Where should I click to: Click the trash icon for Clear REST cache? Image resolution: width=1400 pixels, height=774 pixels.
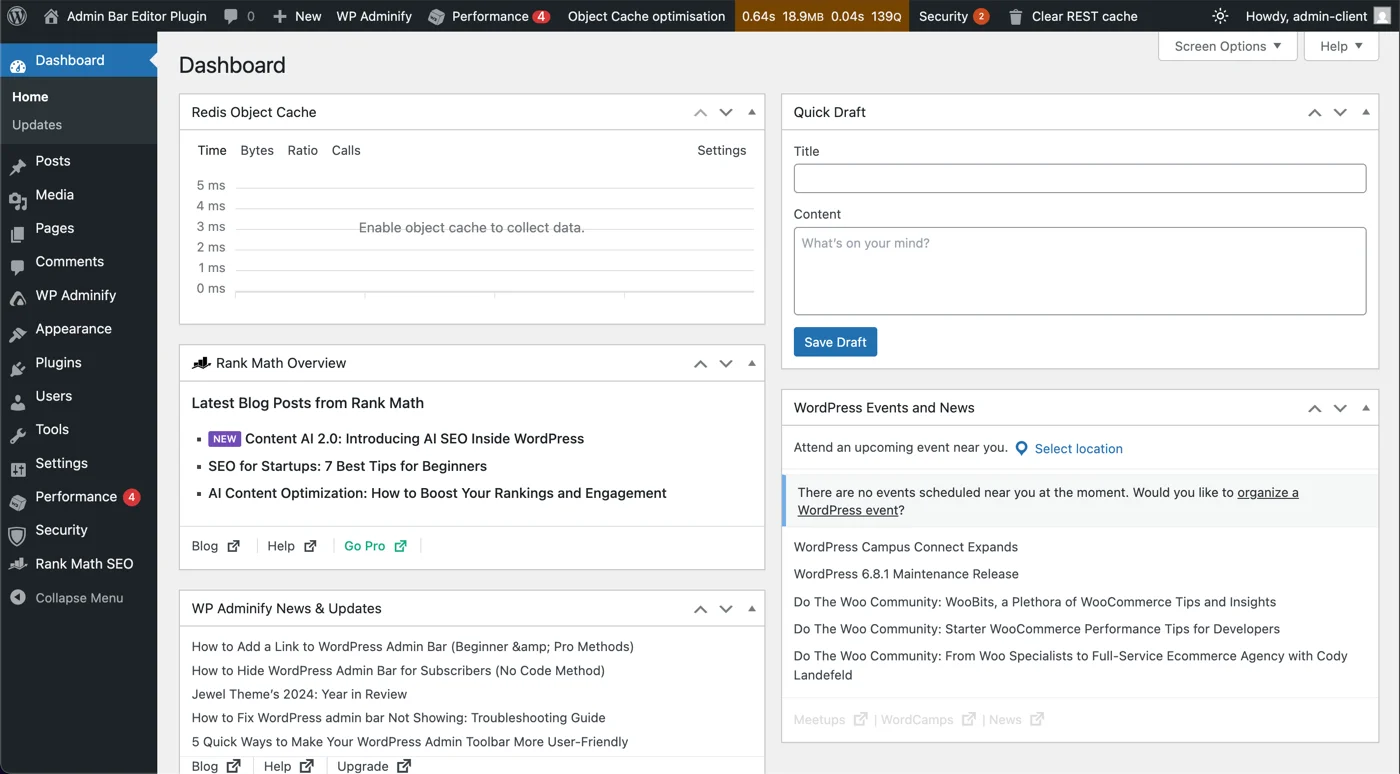1015,16
